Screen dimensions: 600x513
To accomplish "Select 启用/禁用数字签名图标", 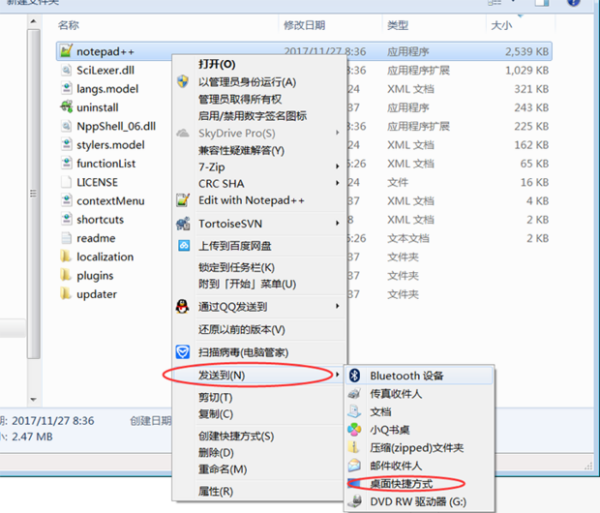I will coord(253,116).
